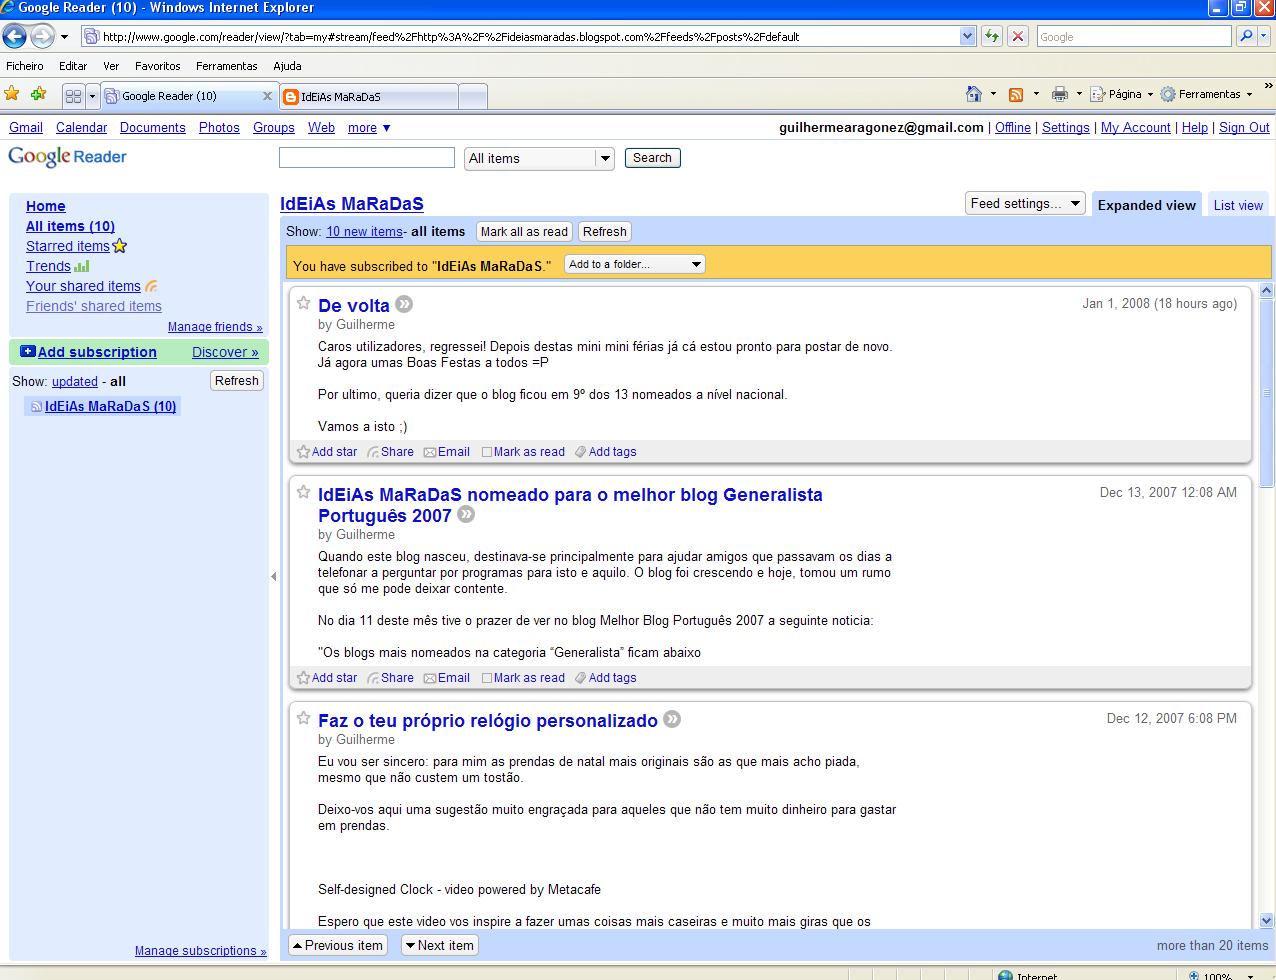This screenshot has height=980, width=1276.
Task: Click the Refresh page icon beside address bar
Action: 991,36
